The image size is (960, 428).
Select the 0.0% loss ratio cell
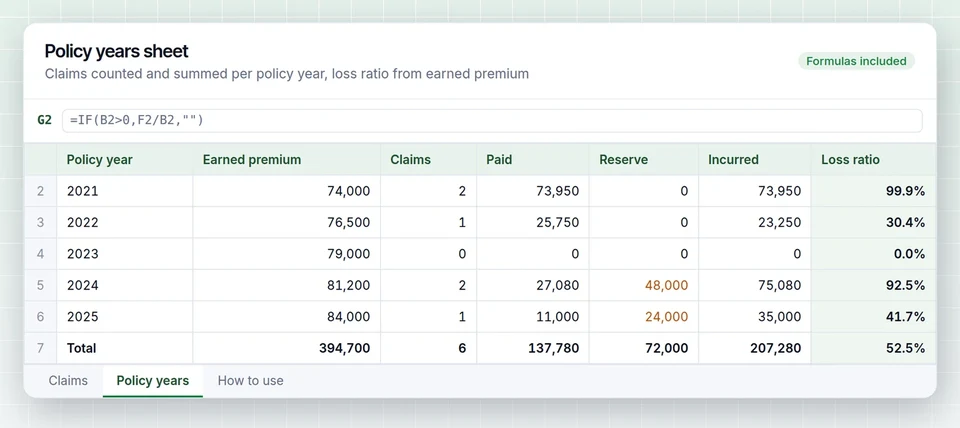874,254
